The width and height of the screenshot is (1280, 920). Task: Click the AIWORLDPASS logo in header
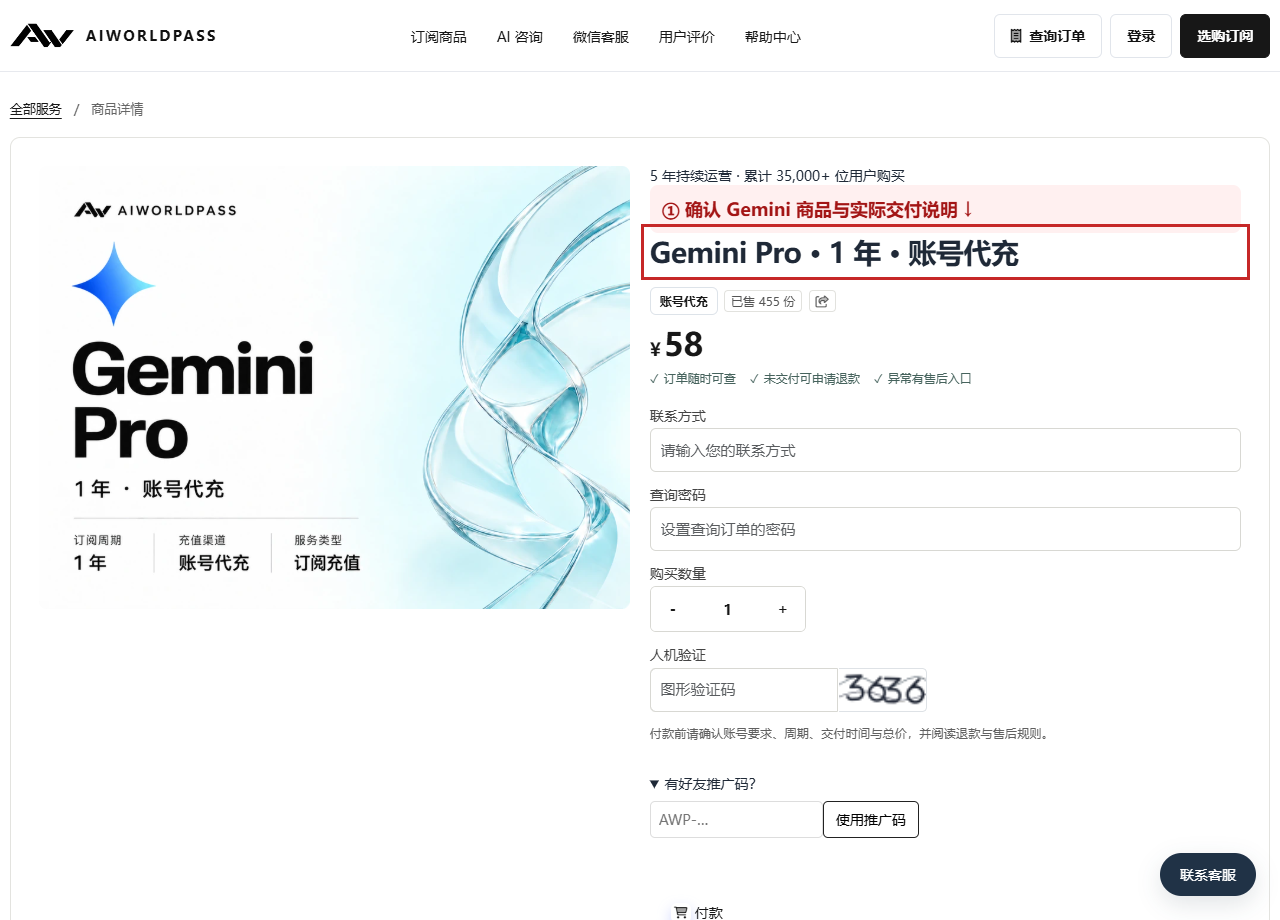pos(113,36)
